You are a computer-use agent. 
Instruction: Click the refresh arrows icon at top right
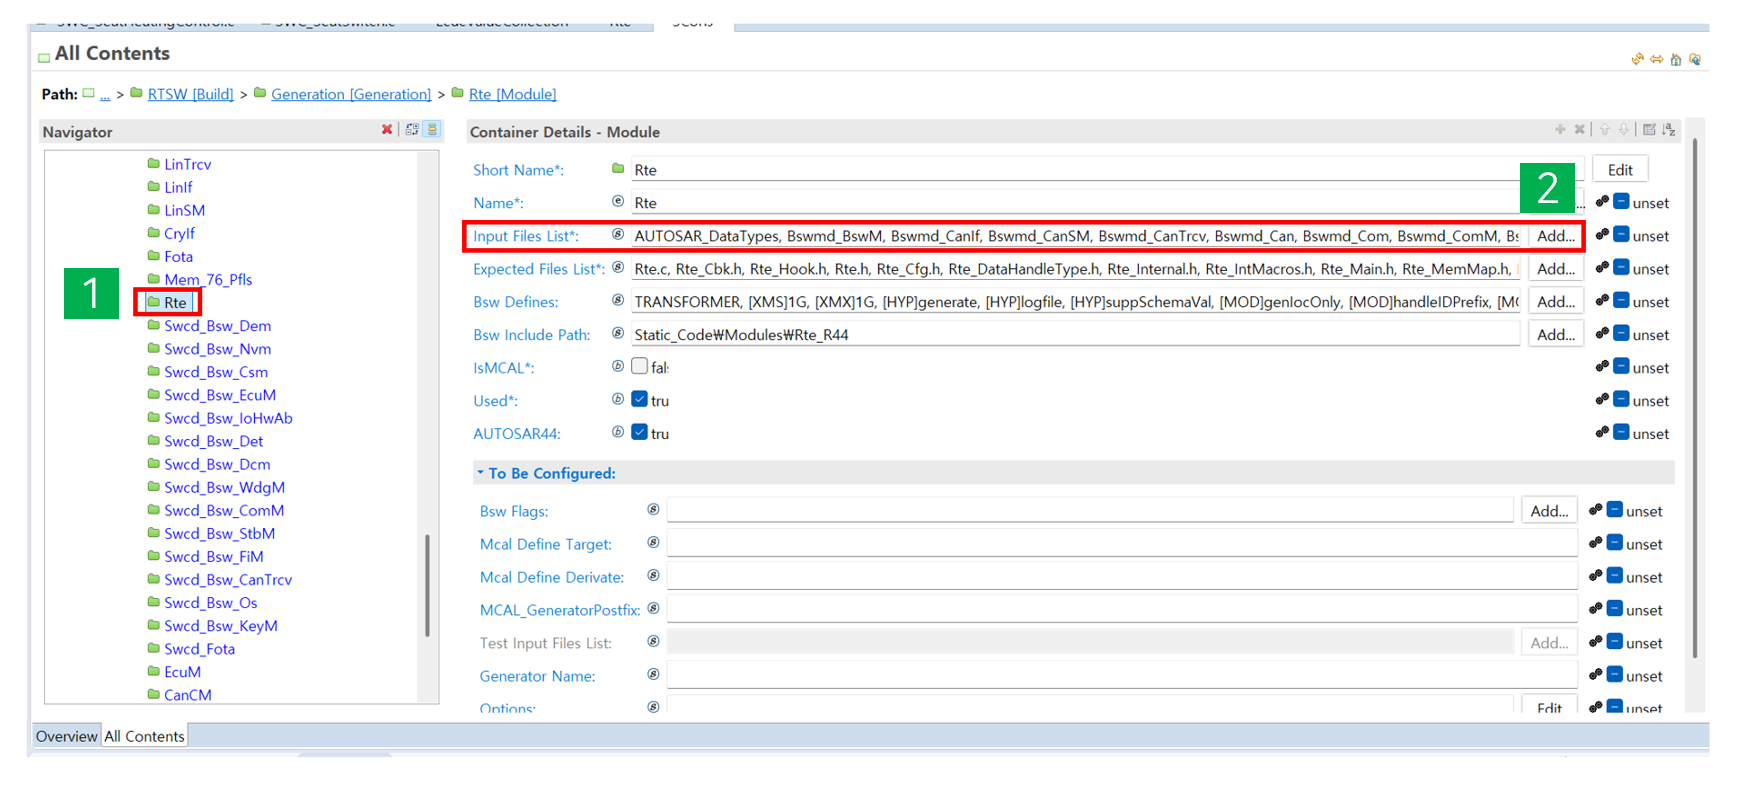point(1637,60)
